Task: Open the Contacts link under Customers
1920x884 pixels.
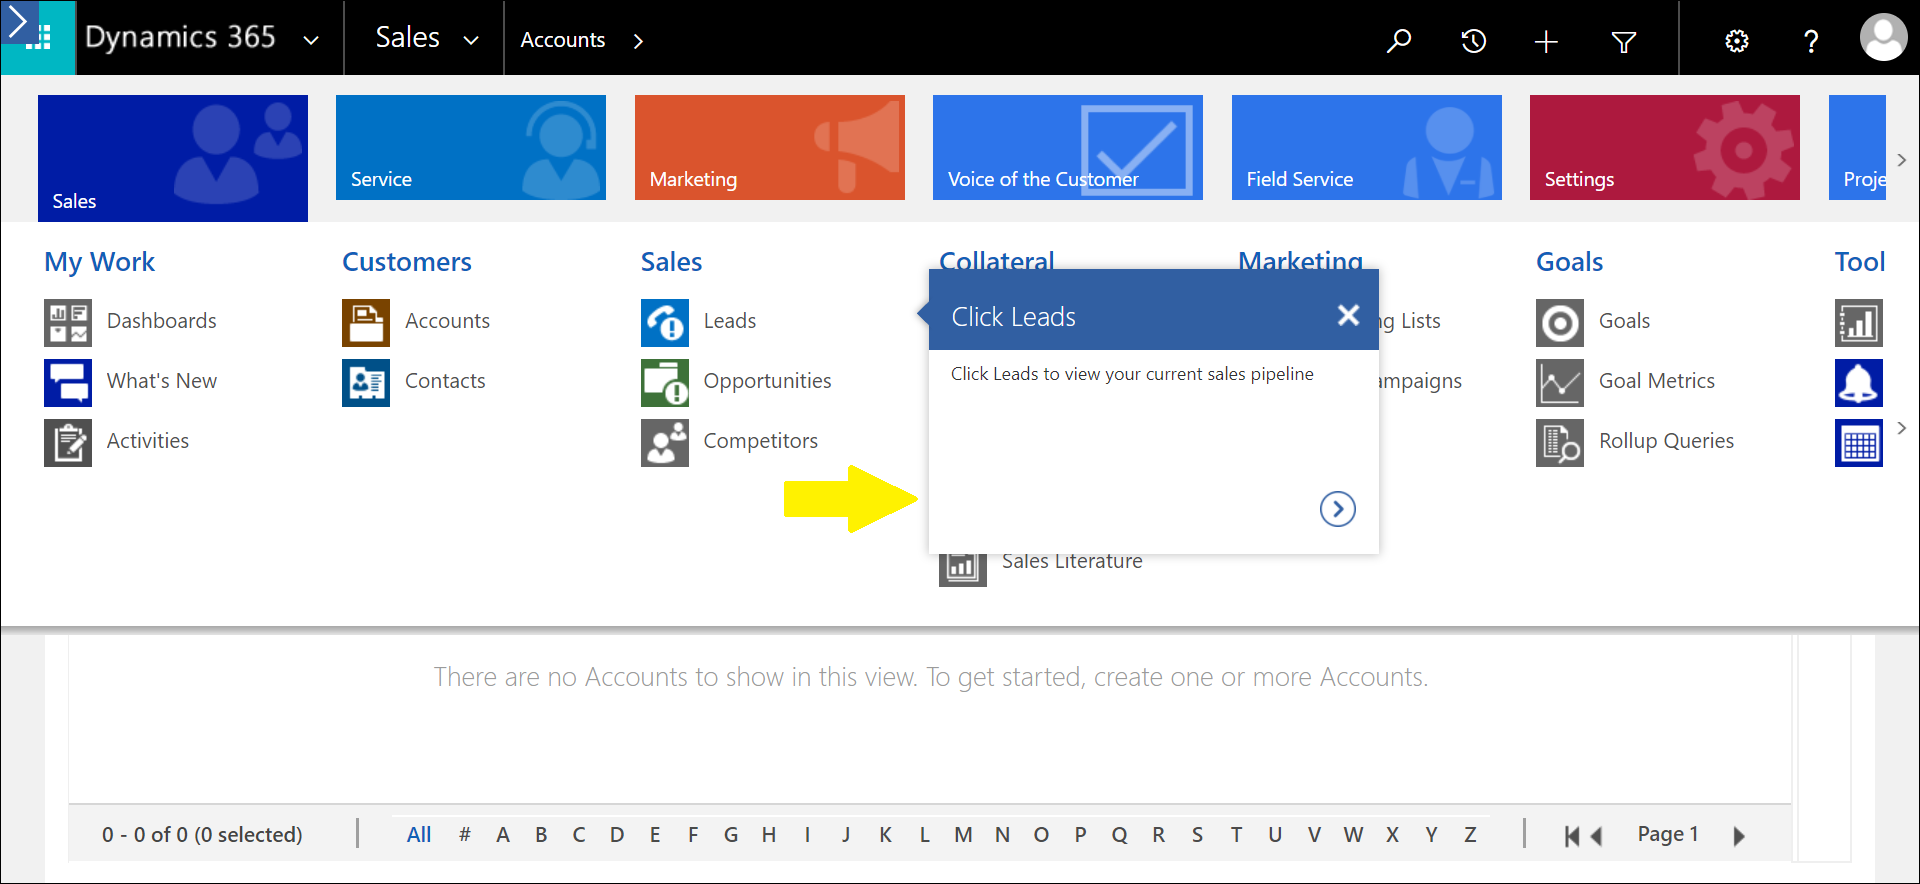Action: click(444, 381)
